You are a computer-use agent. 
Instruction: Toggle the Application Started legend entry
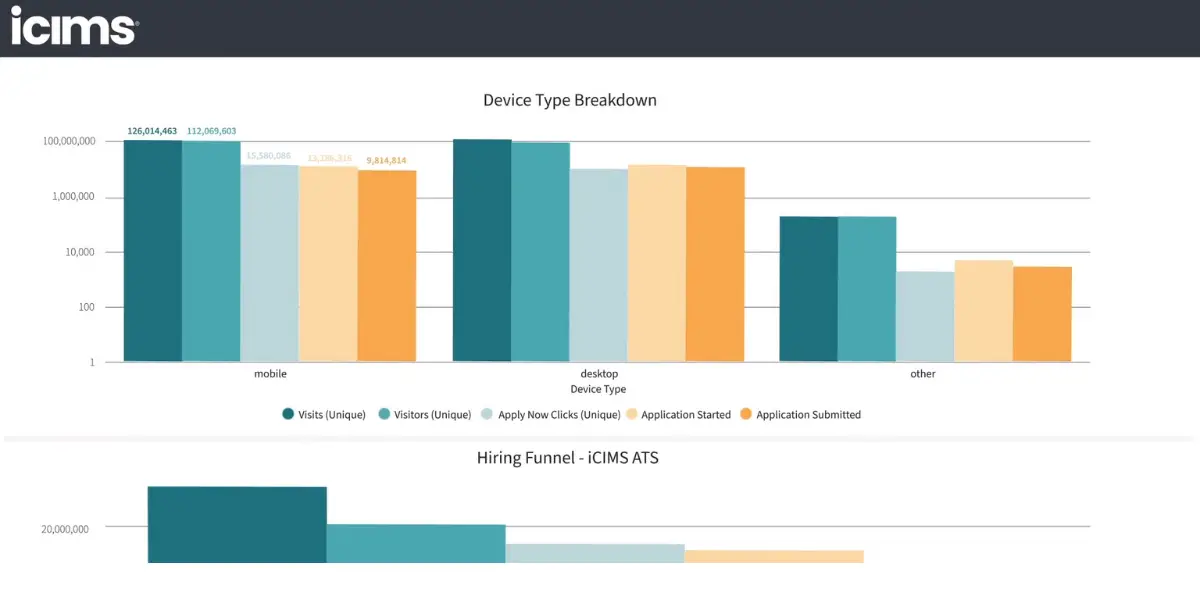[678, 415]
